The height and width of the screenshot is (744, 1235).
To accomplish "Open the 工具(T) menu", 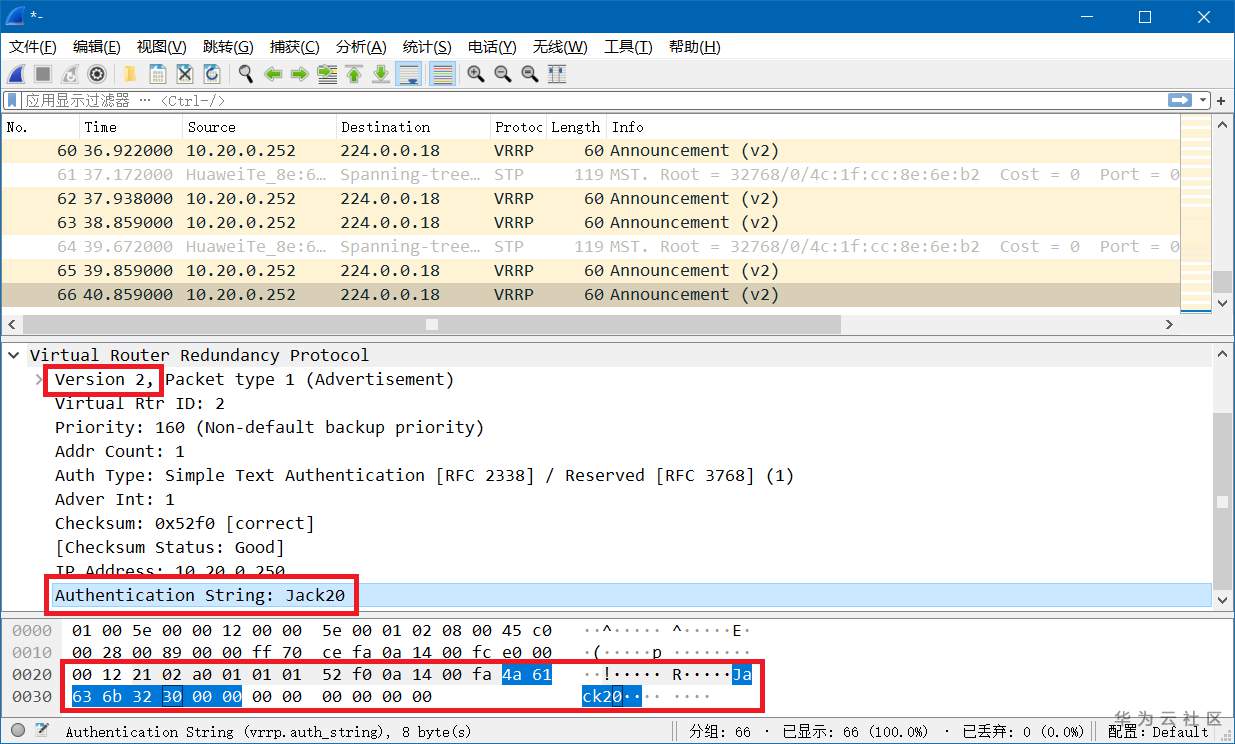I will [x=628, y=47].
